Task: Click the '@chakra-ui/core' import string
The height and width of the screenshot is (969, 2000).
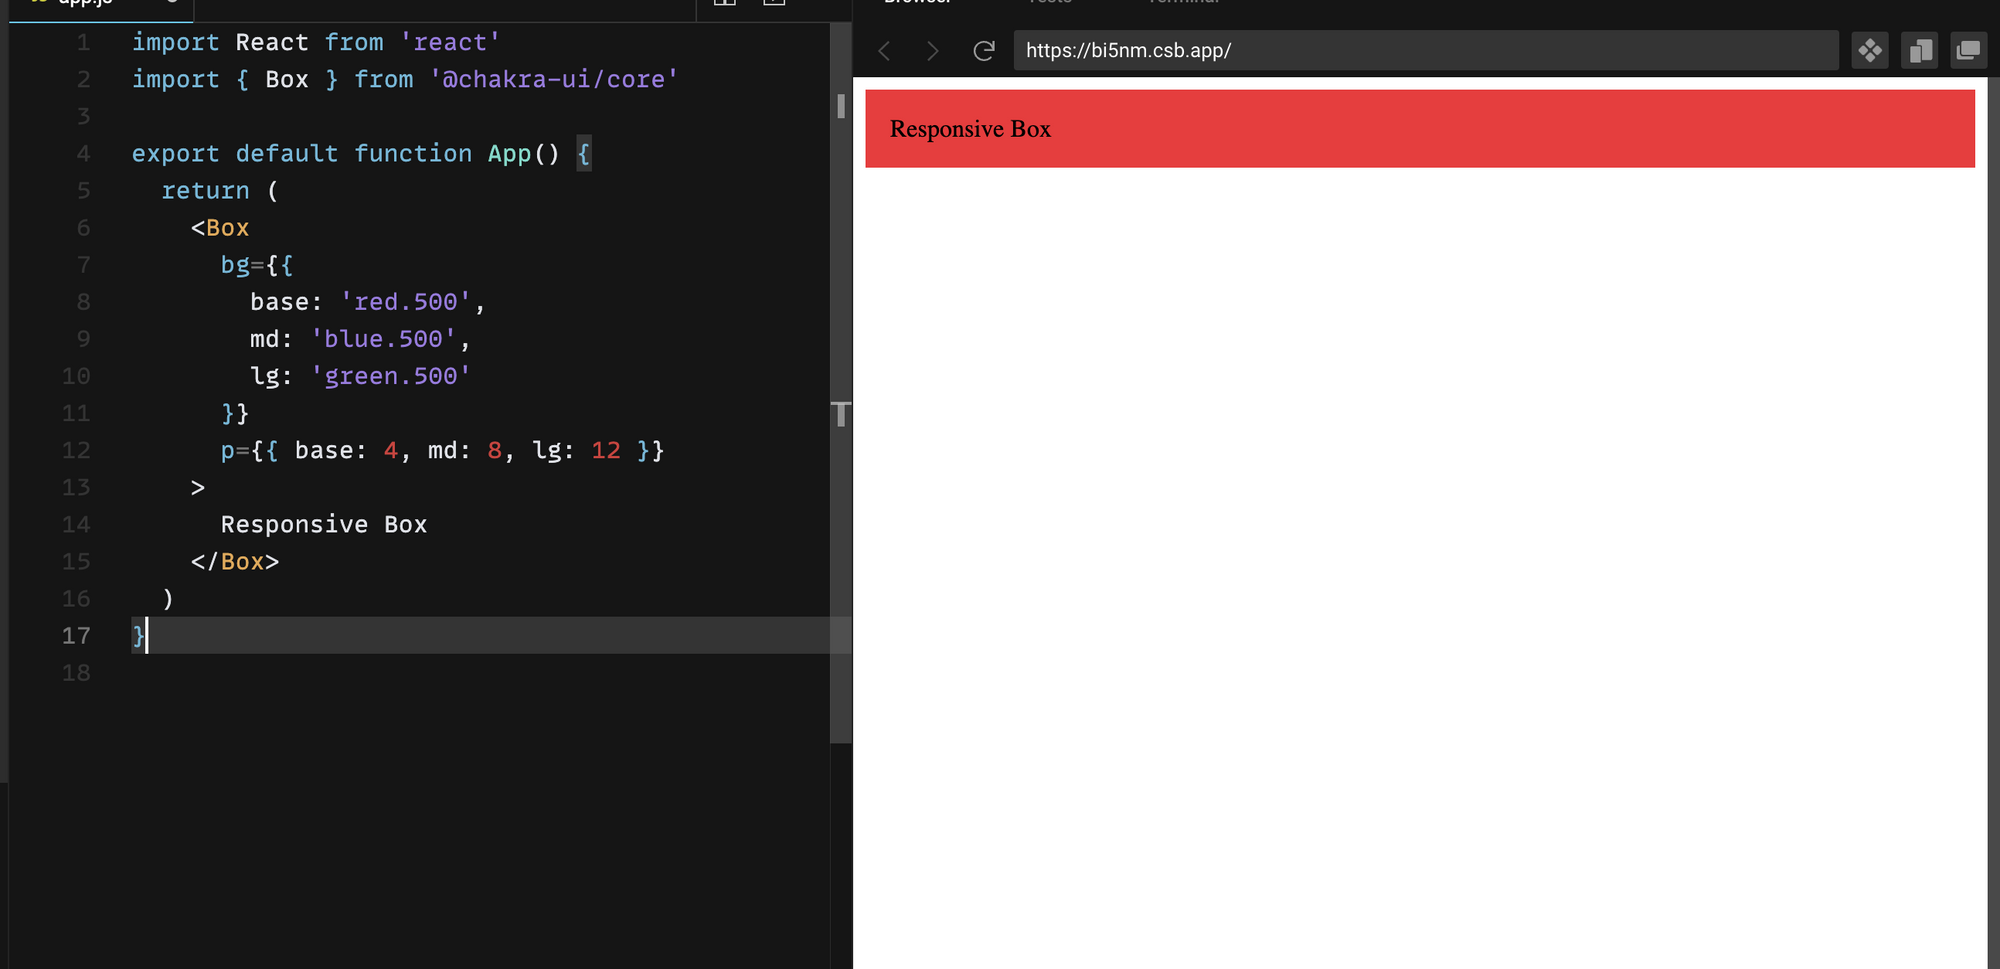Action: click(x=554, y=80)
